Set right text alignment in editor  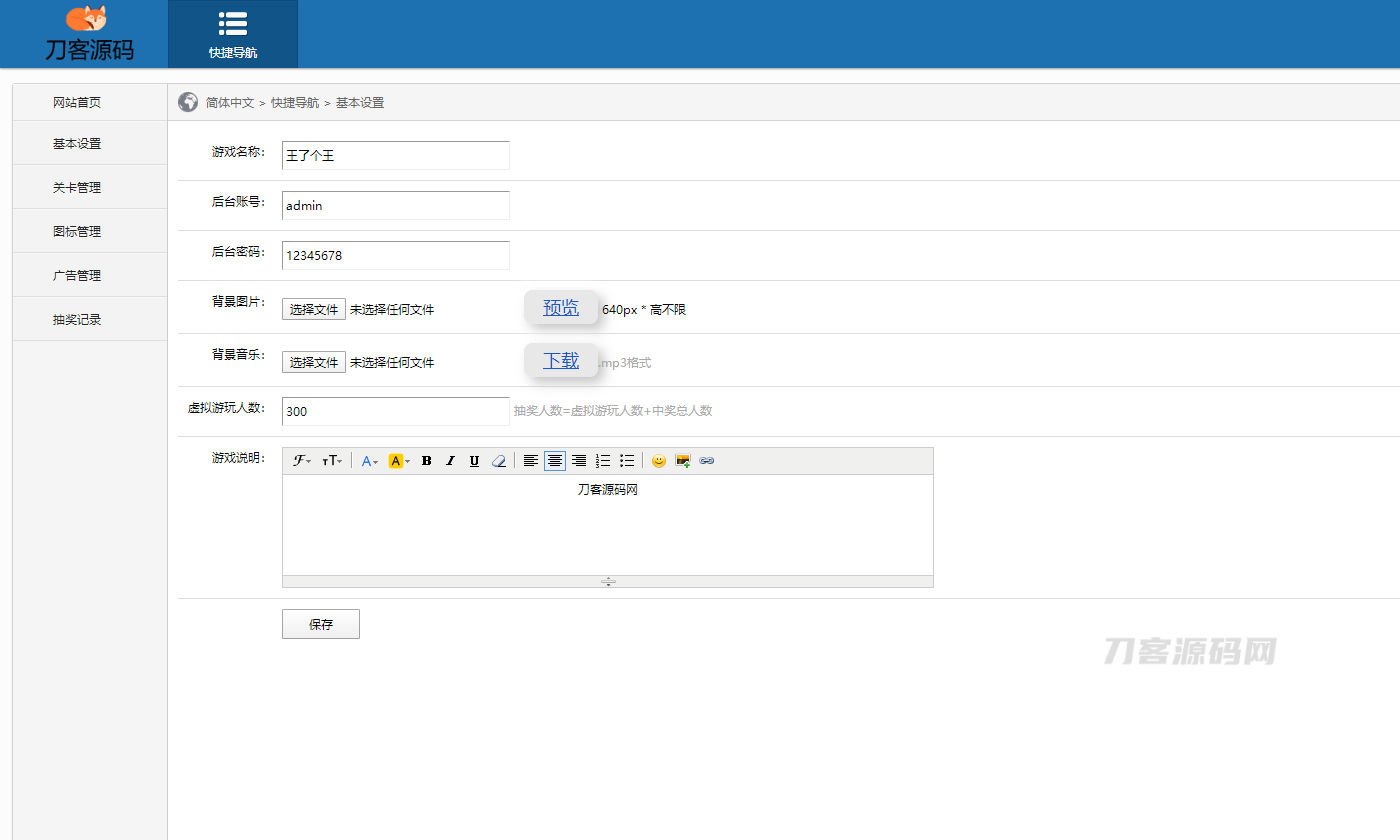pos(579,461)
